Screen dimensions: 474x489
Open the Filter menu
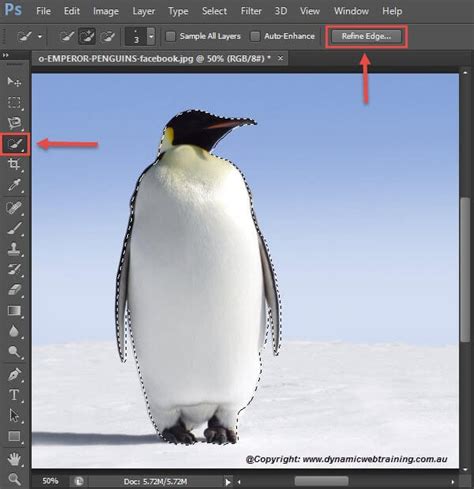[x=251, y=11]
